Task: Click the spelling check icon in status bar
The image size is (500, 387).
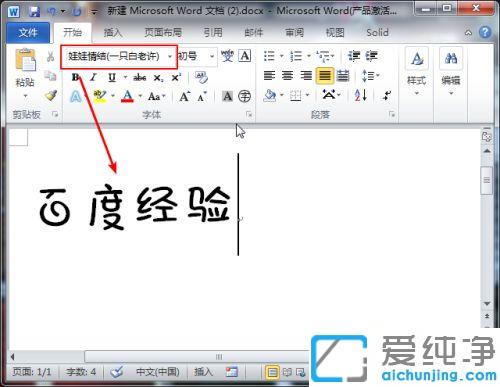Action: [117, 372]
